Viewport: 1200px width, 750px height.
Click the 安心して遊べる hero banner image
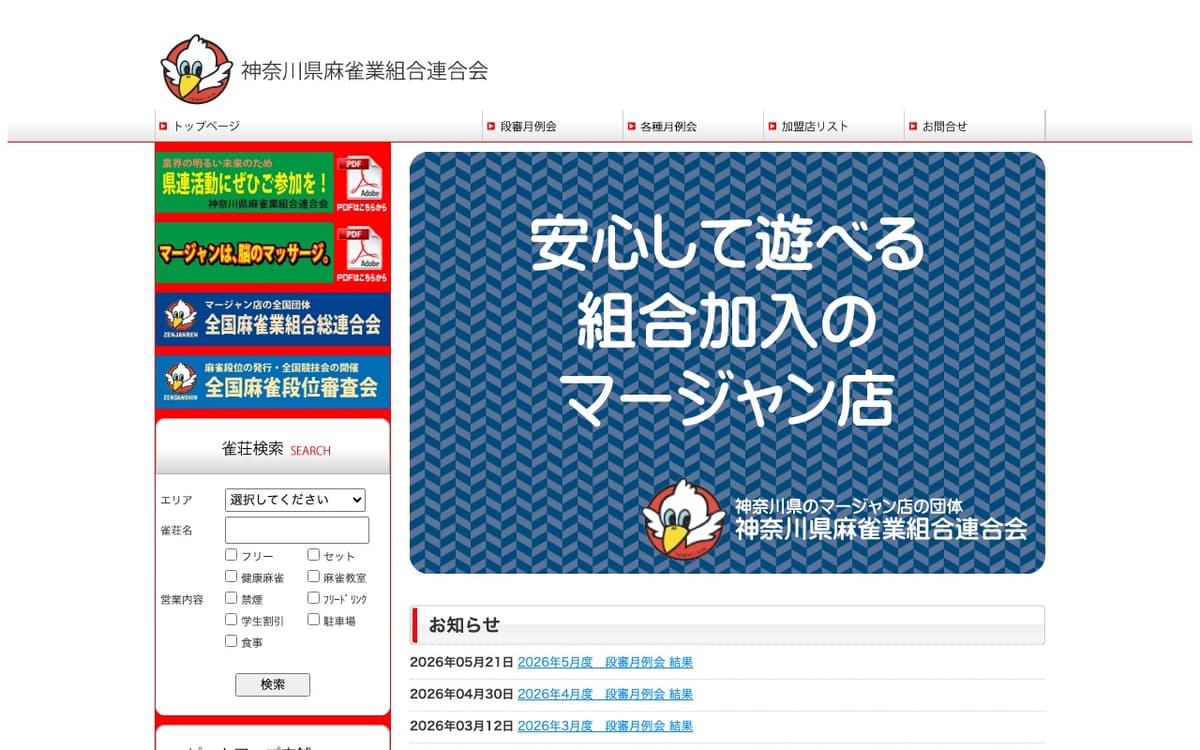click(x=727, y=363)
